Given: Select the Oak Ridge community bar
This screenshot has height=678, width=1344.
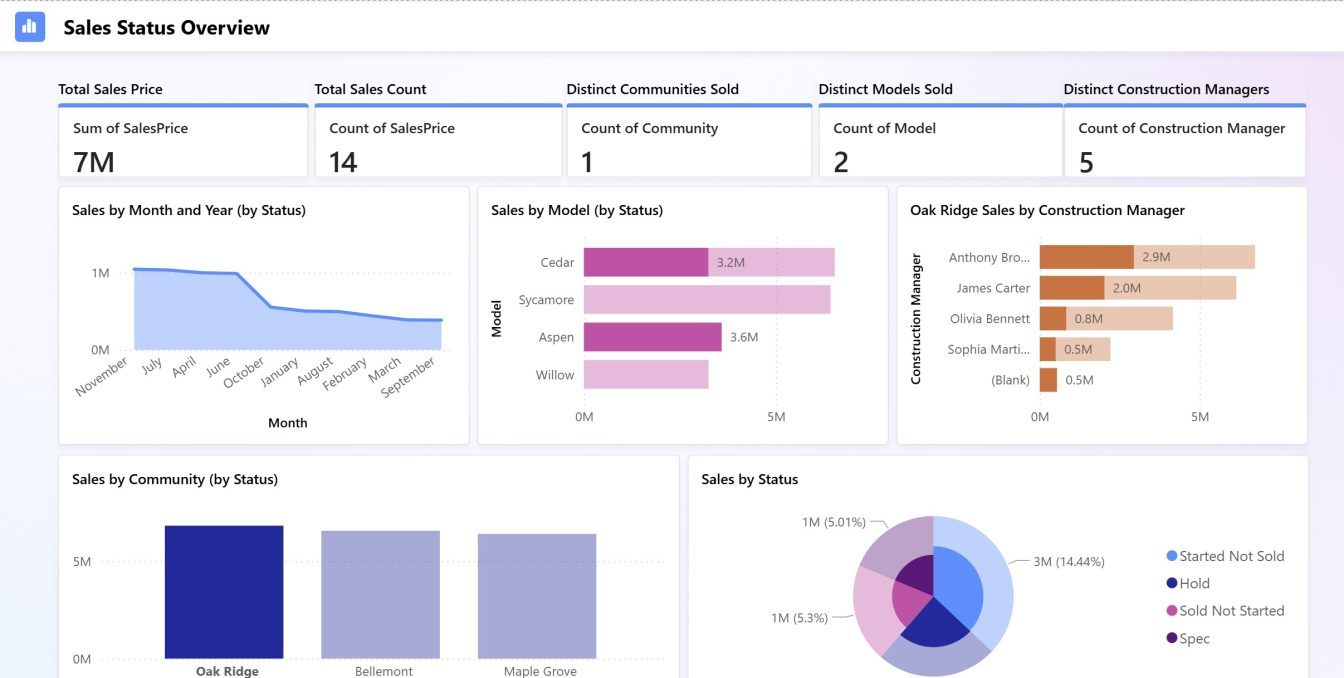Looking at the screenshot, I should point(224,591).
